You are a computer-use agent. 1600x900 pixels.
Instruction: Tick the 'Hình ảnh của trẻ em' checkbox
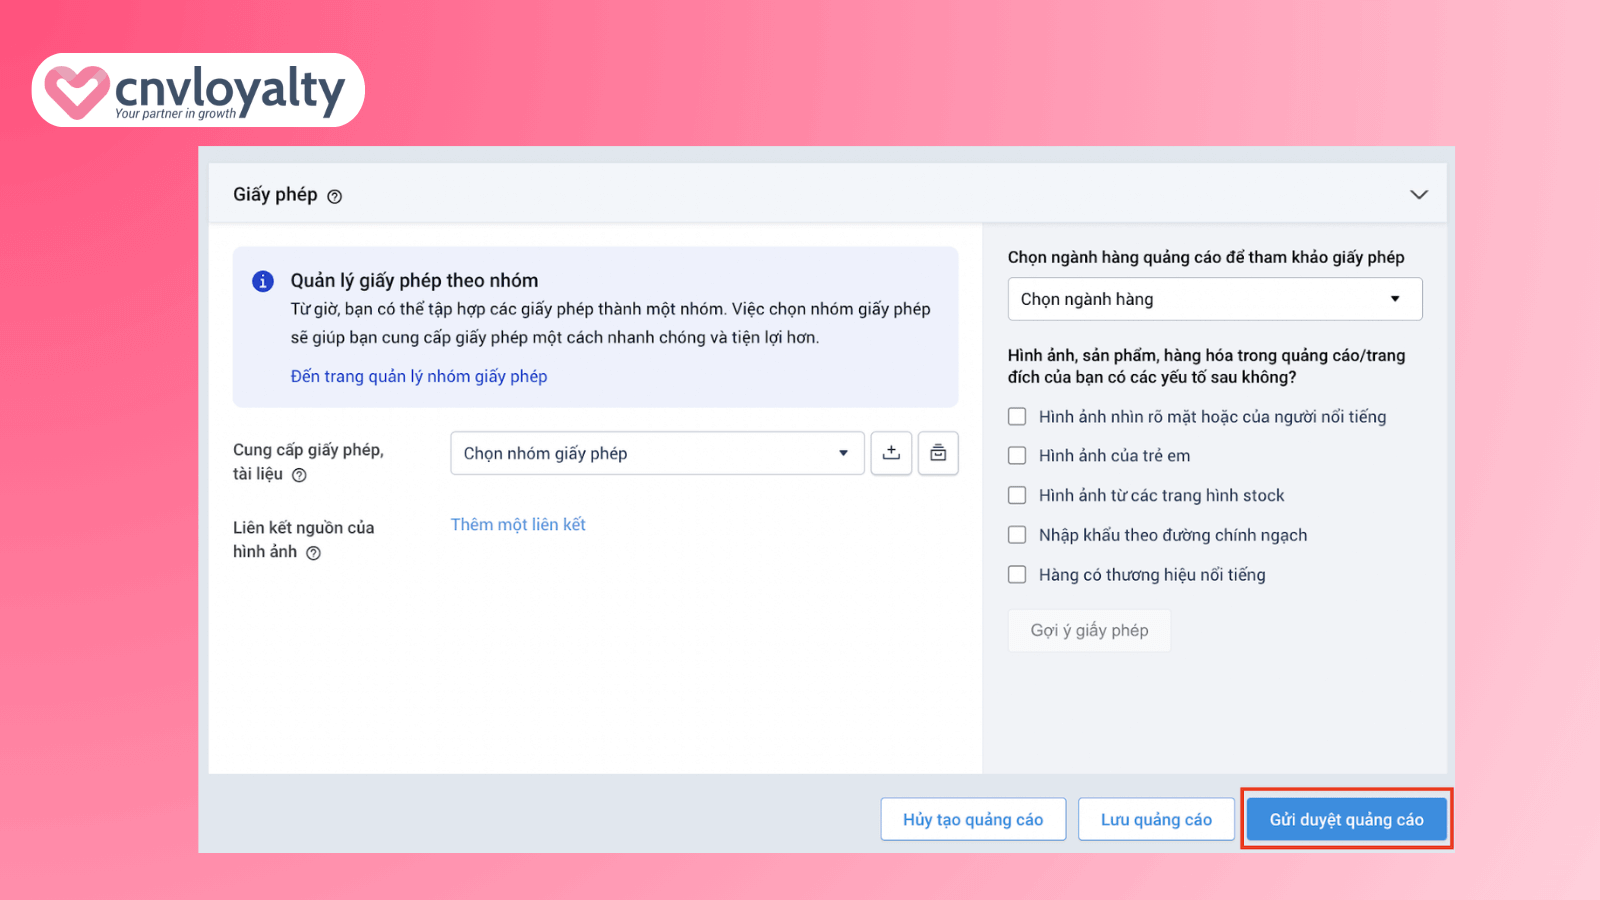pyautogui.click(x=1017, y=456)
